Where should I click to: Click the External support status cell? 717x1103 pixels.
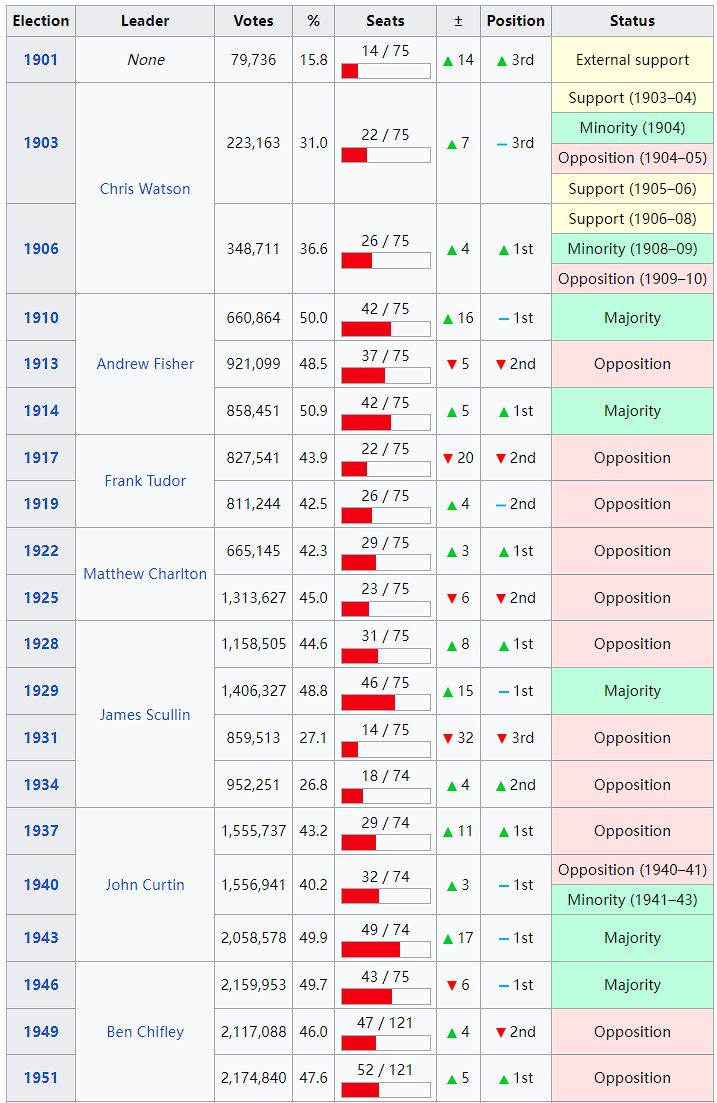point(632,60)
